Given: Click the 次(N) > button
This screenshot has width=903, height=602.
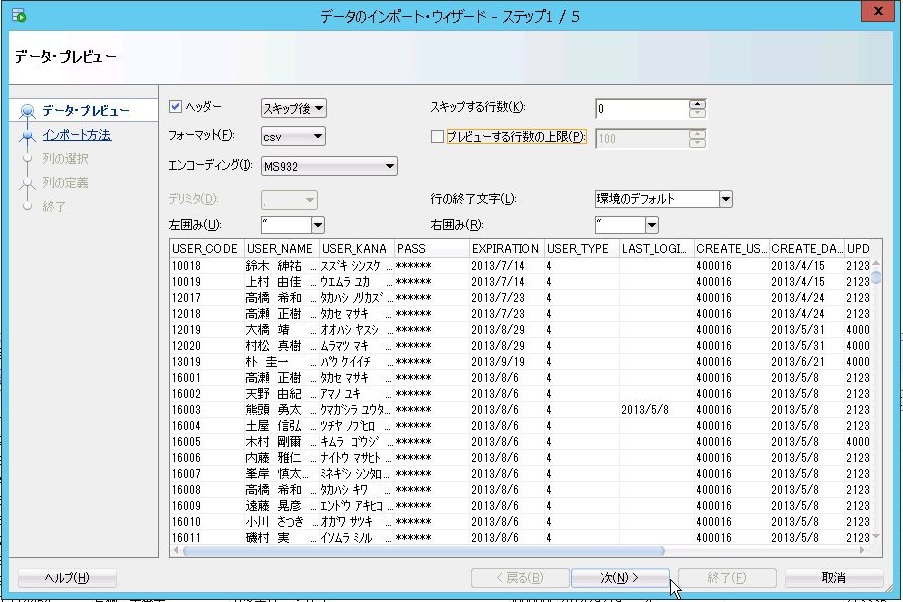Looking at the screenshot, I should (x=619, y=578).
